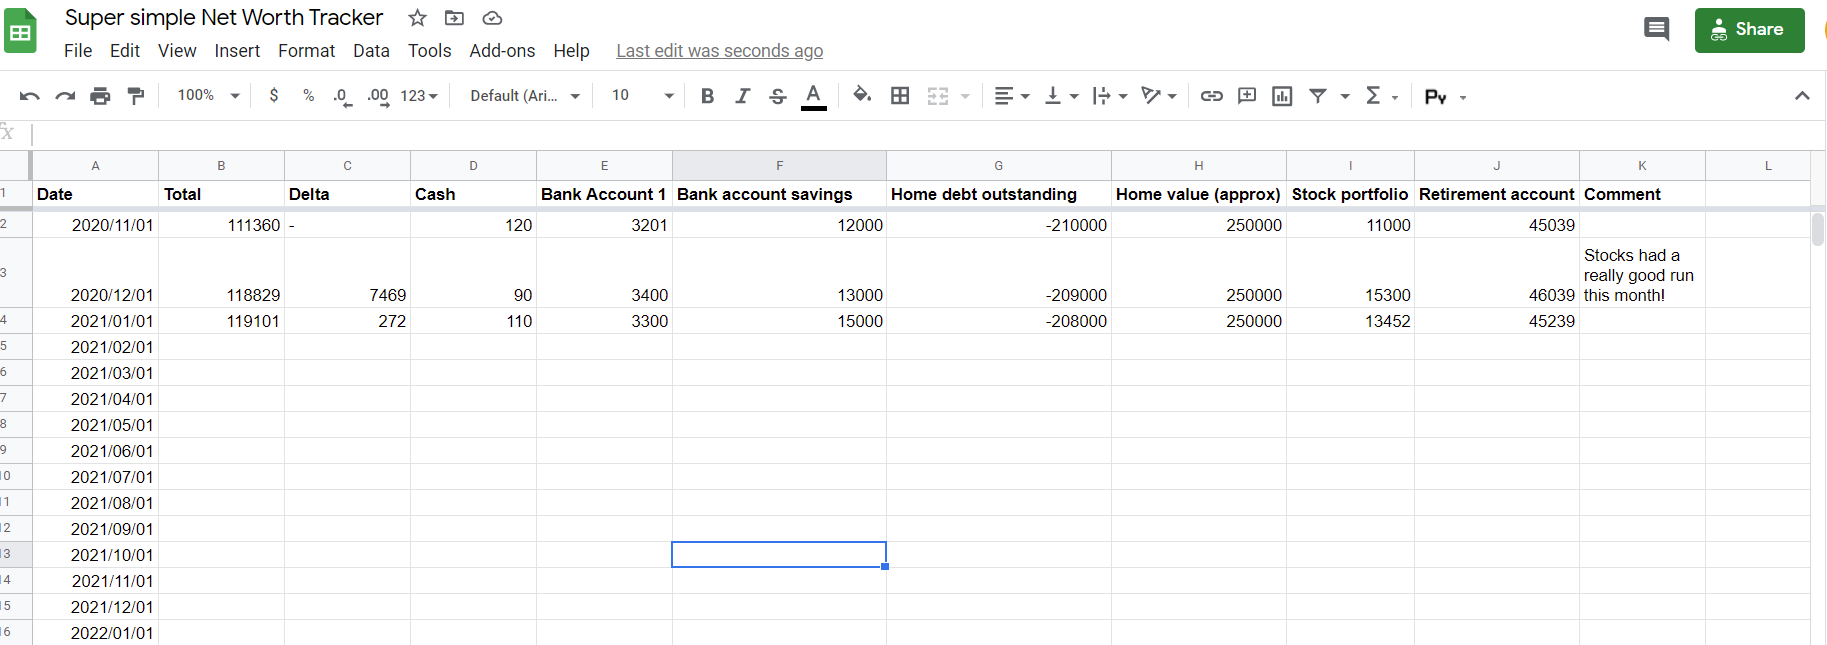Open the Pv add-on toolbar menu
The image size is (1827, 645).
tap(1445, 97)
